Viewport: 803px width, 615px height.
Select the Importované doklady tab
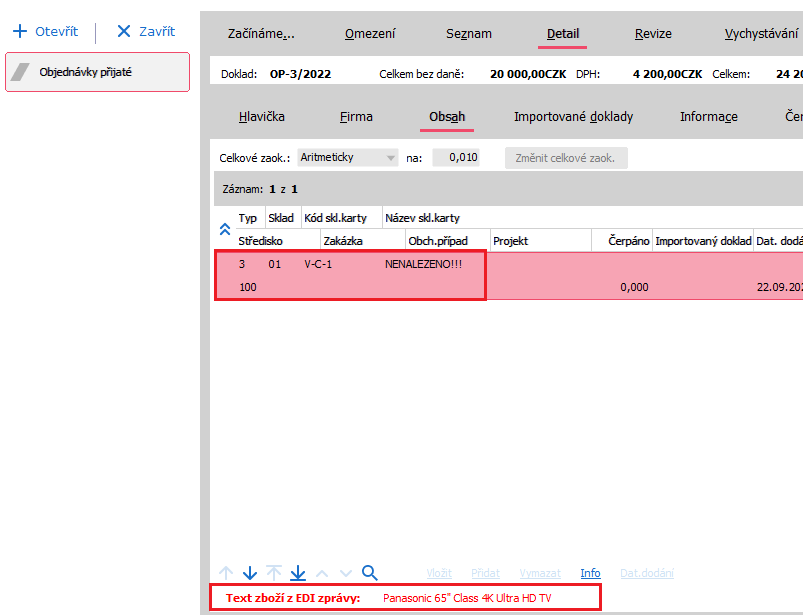point(573,116)
